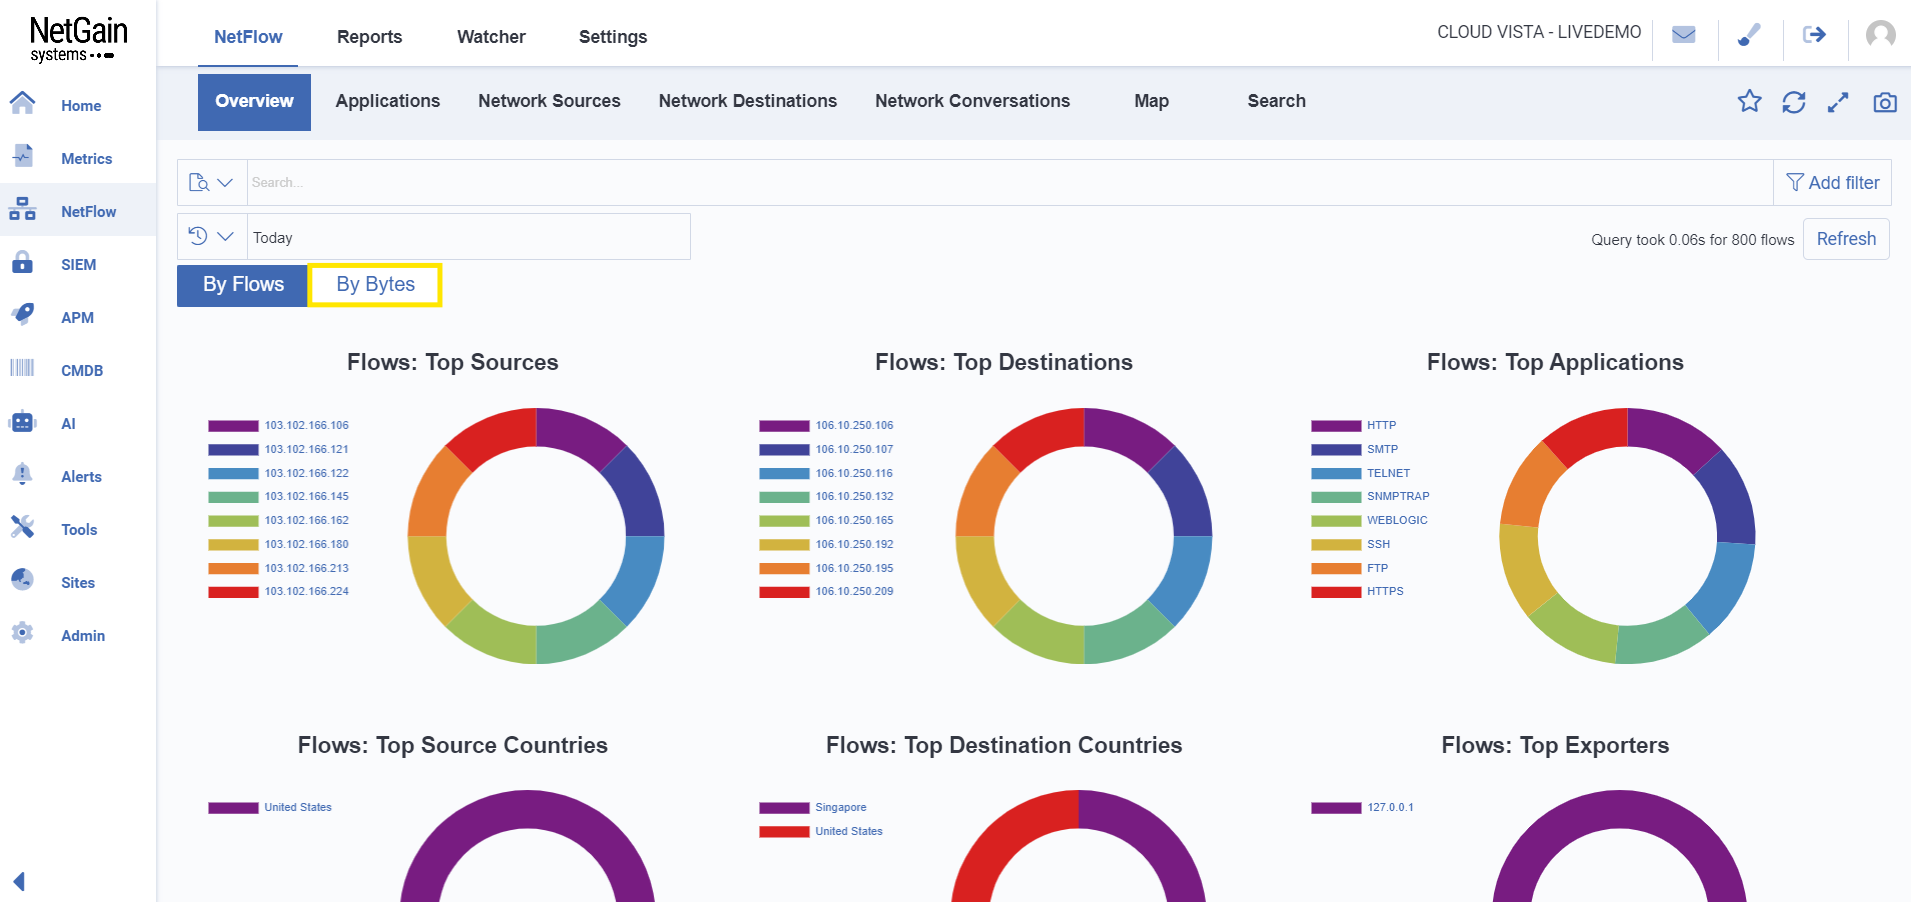Select the Network Conversations tab
This screenshot has height=902, width=1911.
(x=972, y=101)
